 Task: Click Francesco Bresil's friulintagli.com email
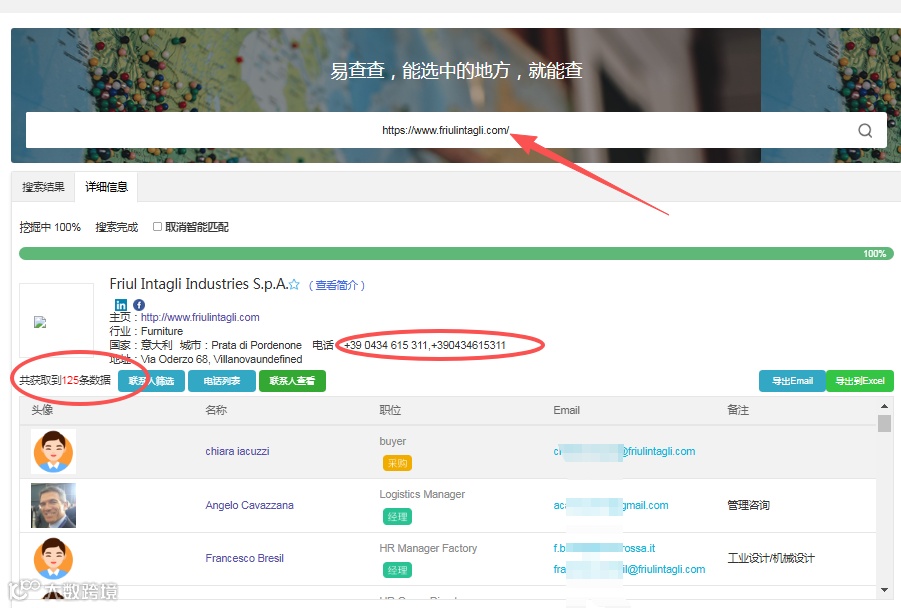coord(629,569)
